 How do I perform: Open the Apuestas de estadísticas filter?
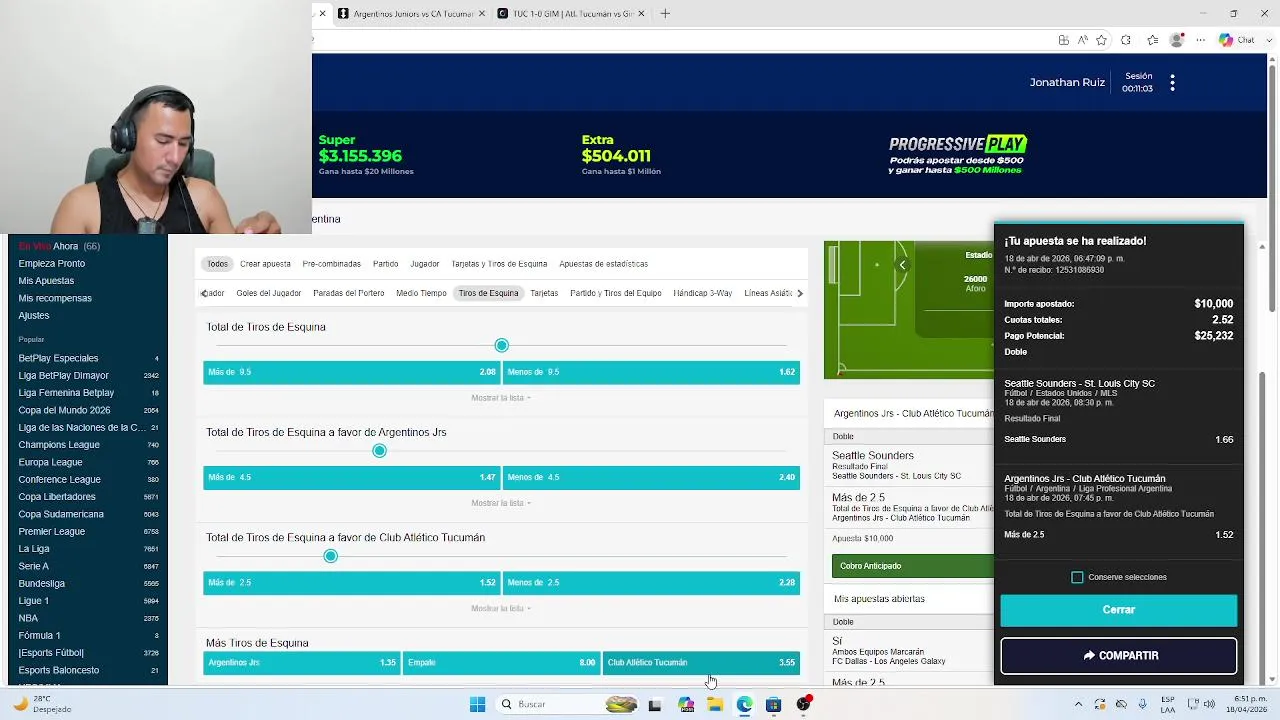pos(603,264)
